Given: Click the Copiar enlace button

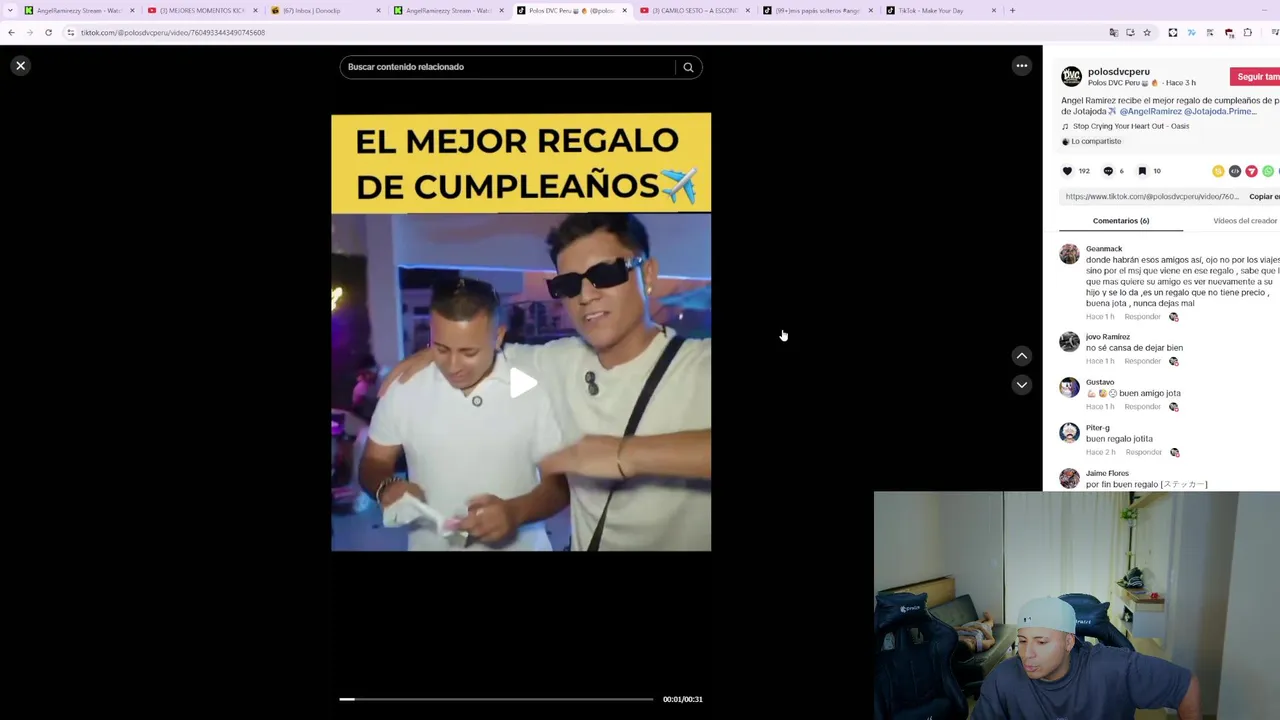Looking at the screenshot, I should click(1264, 196).
